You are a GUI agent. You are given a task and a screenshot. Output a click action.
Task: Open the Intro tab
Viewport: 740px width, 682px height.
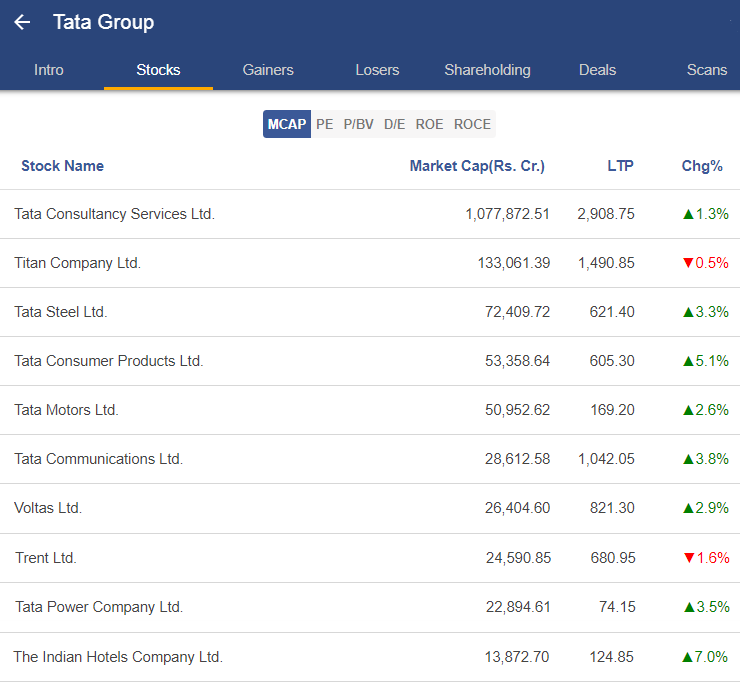(x=49, y=70)
